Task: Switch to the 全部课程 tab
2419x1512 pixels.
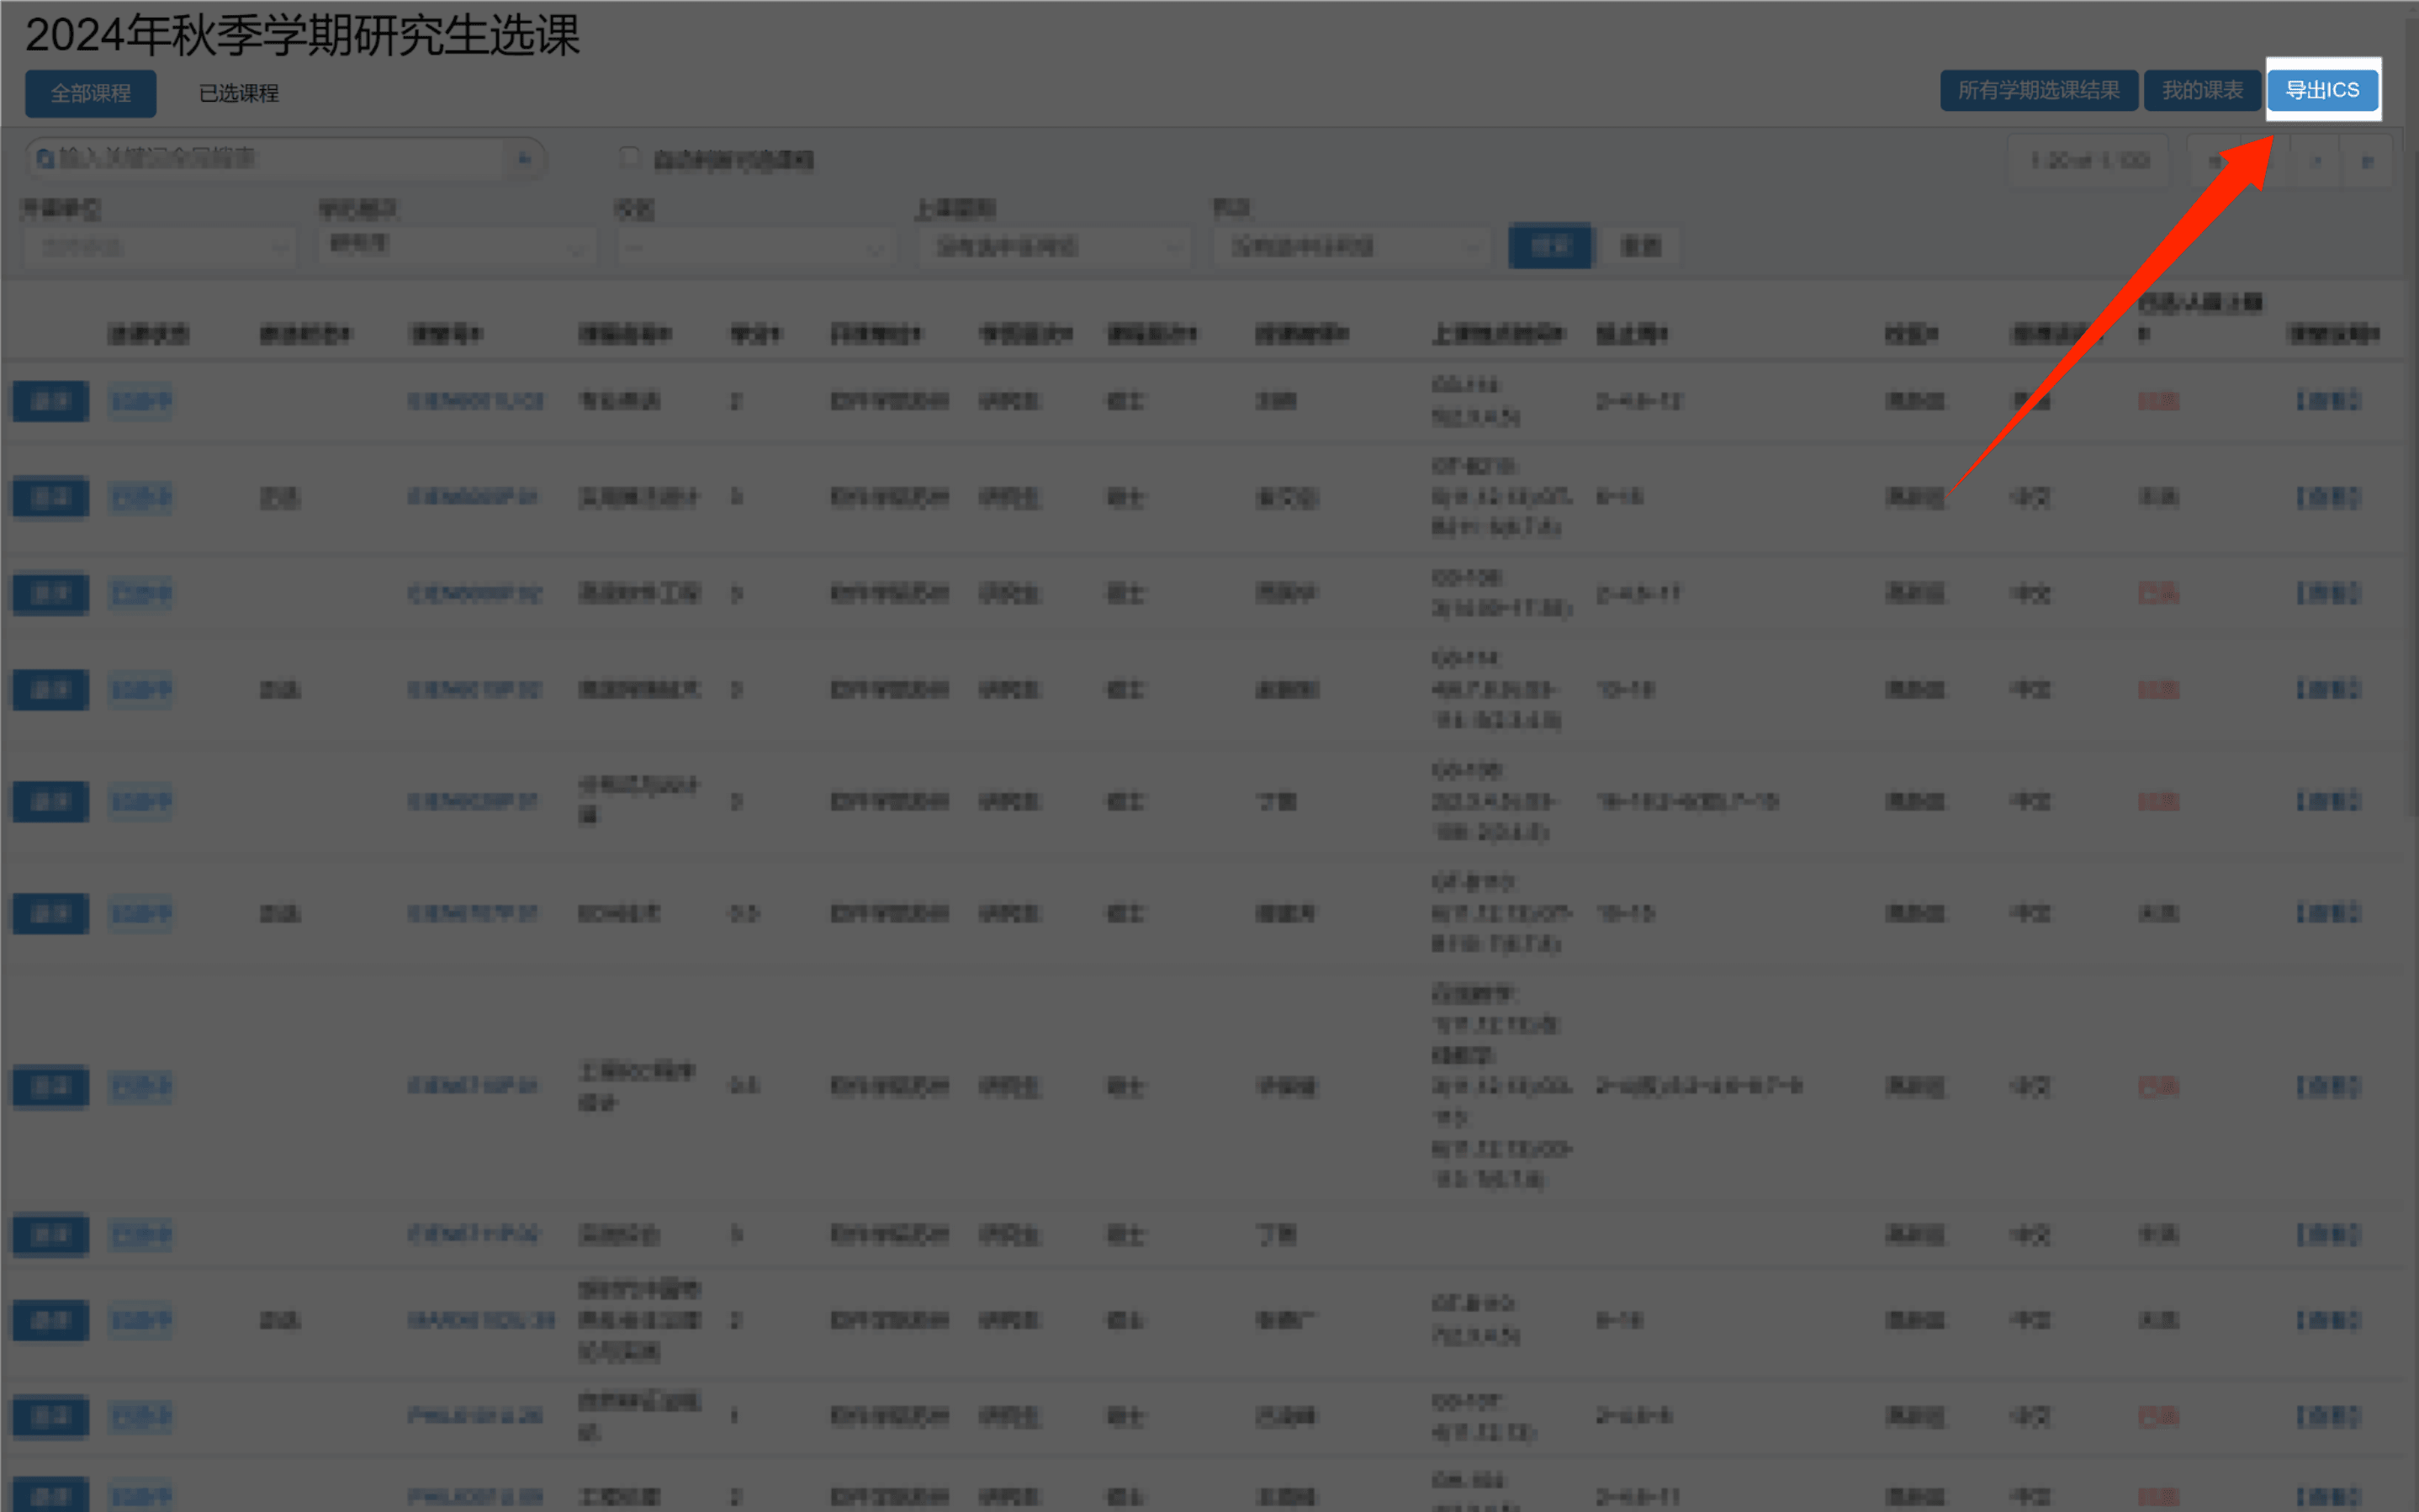Action: [90, 93]
